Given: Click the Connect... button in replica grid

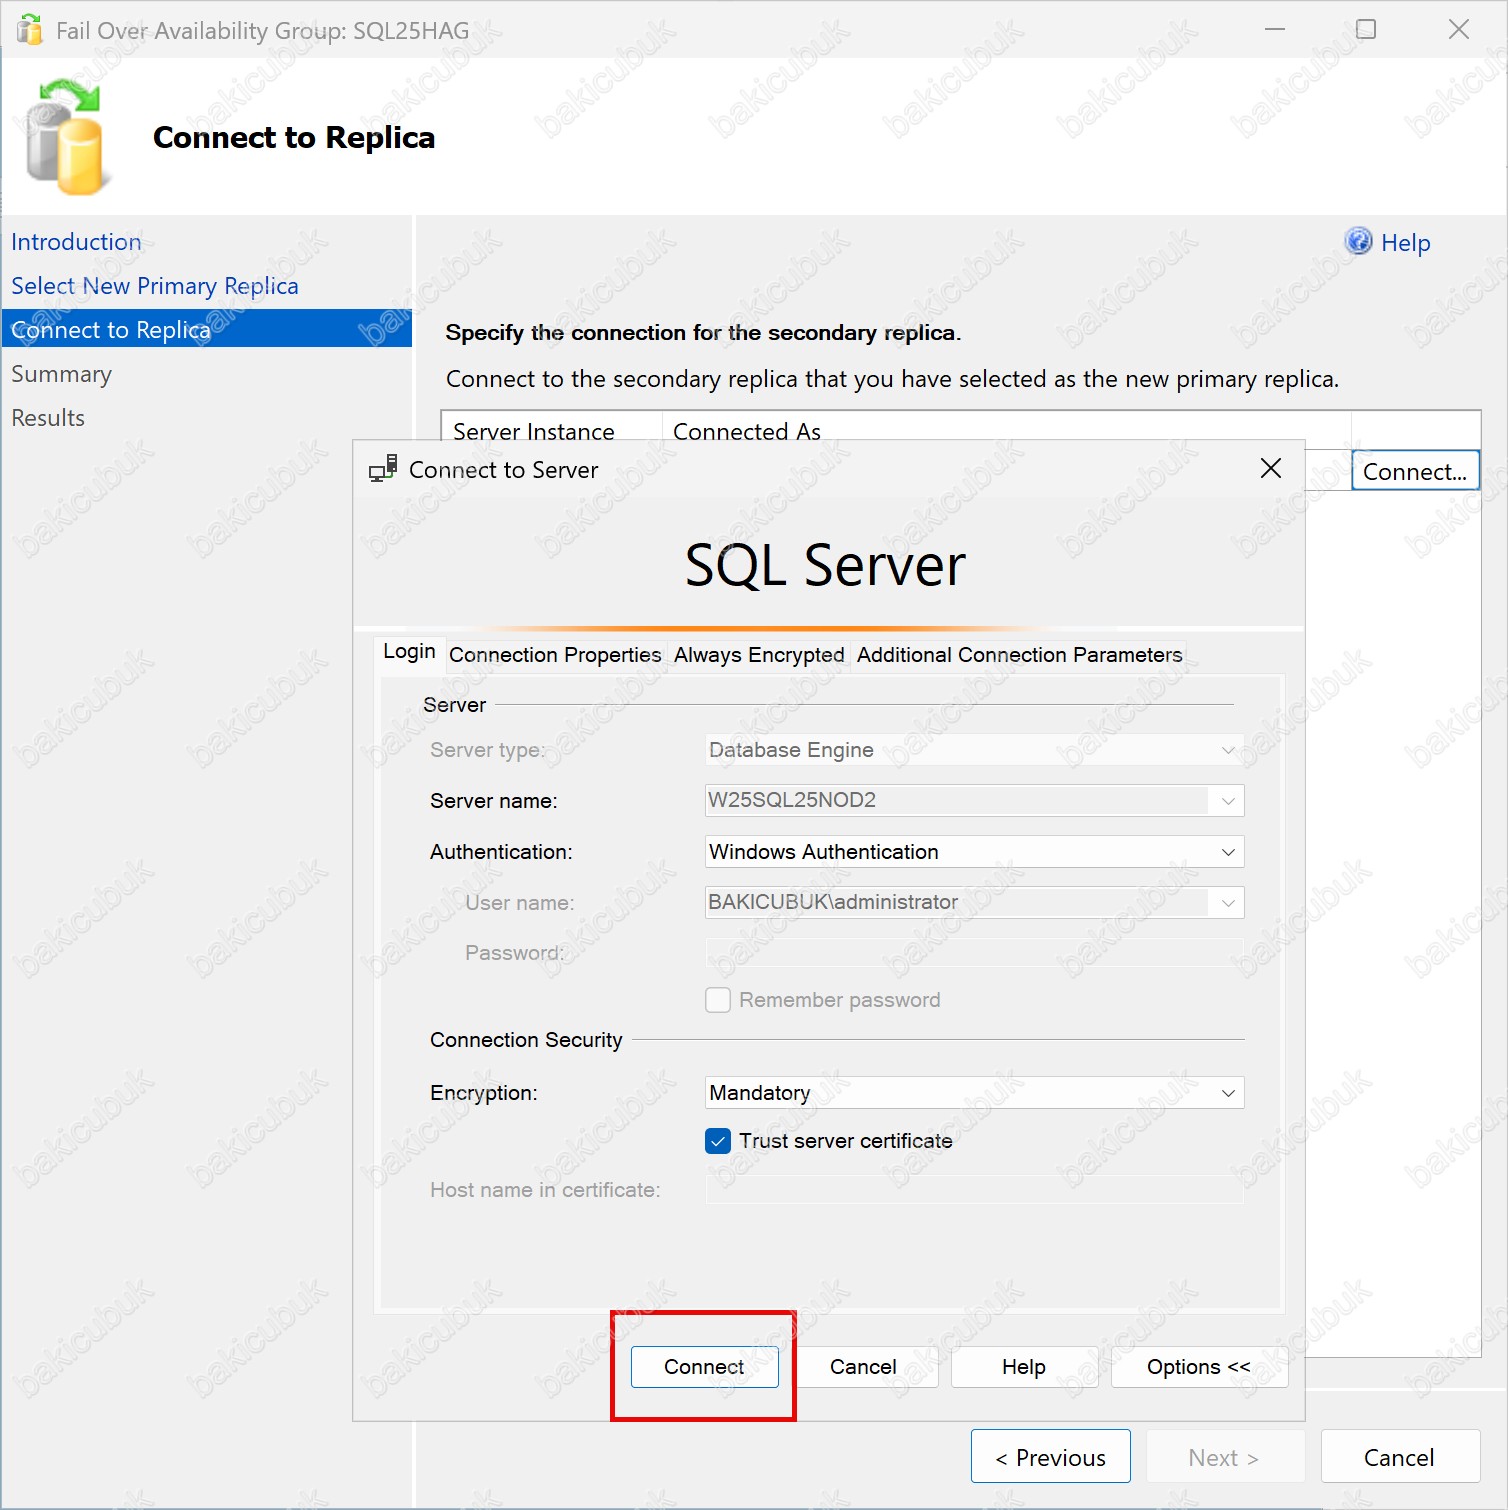Looking at the screenshot, I should pos(1415,471).
